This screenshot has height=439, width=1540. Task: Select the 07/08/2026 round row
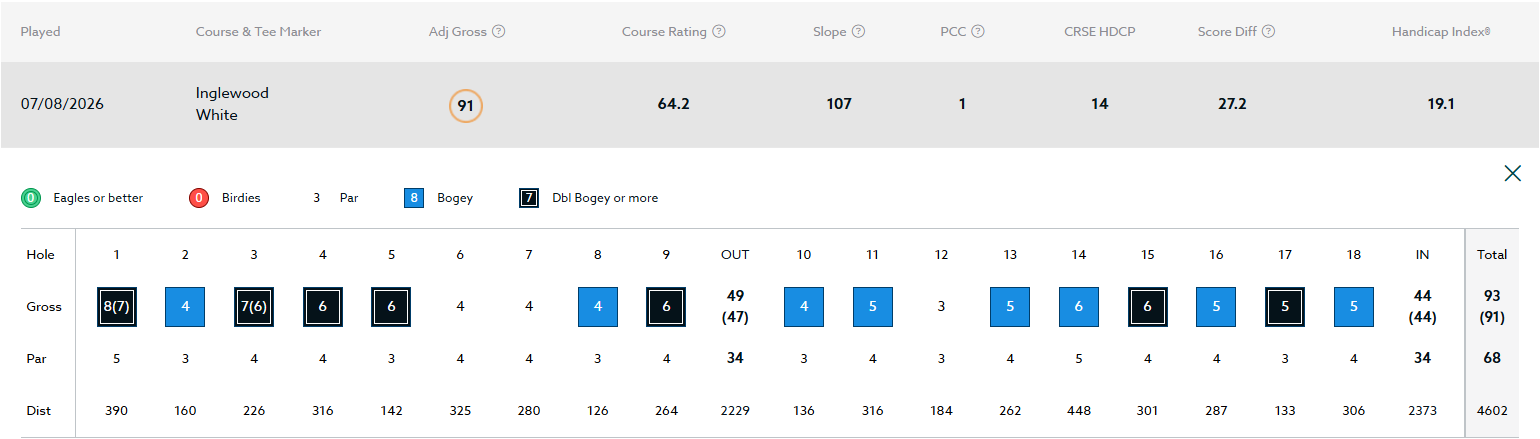point(770,105)
